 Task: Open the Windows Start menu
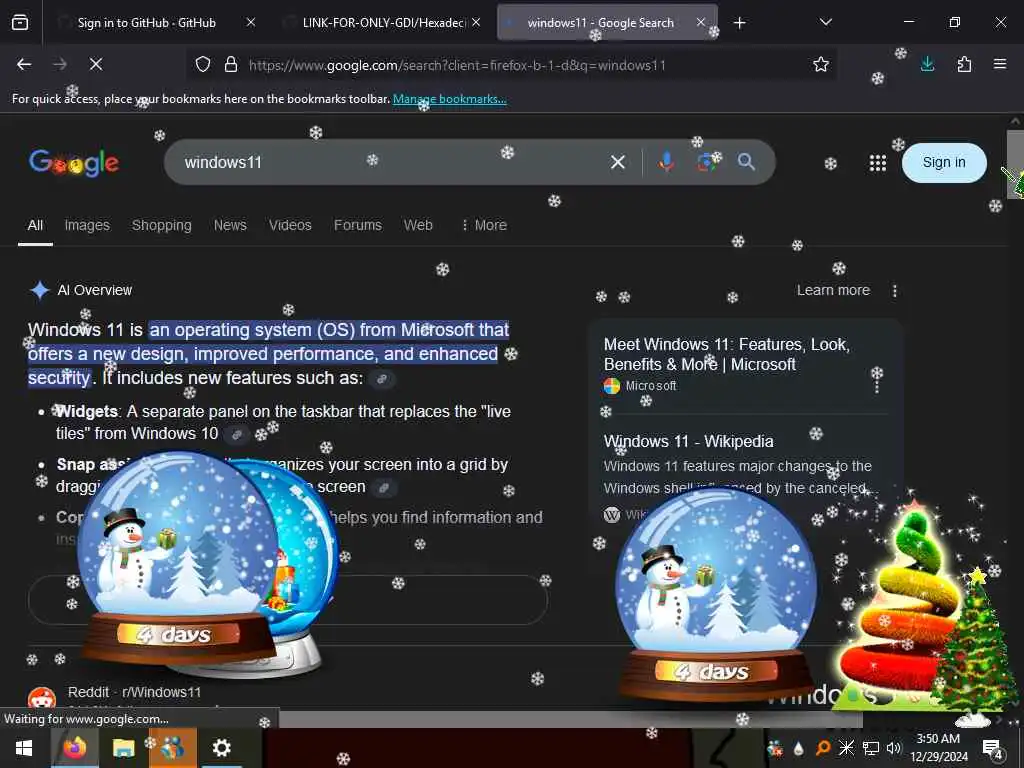24,748
